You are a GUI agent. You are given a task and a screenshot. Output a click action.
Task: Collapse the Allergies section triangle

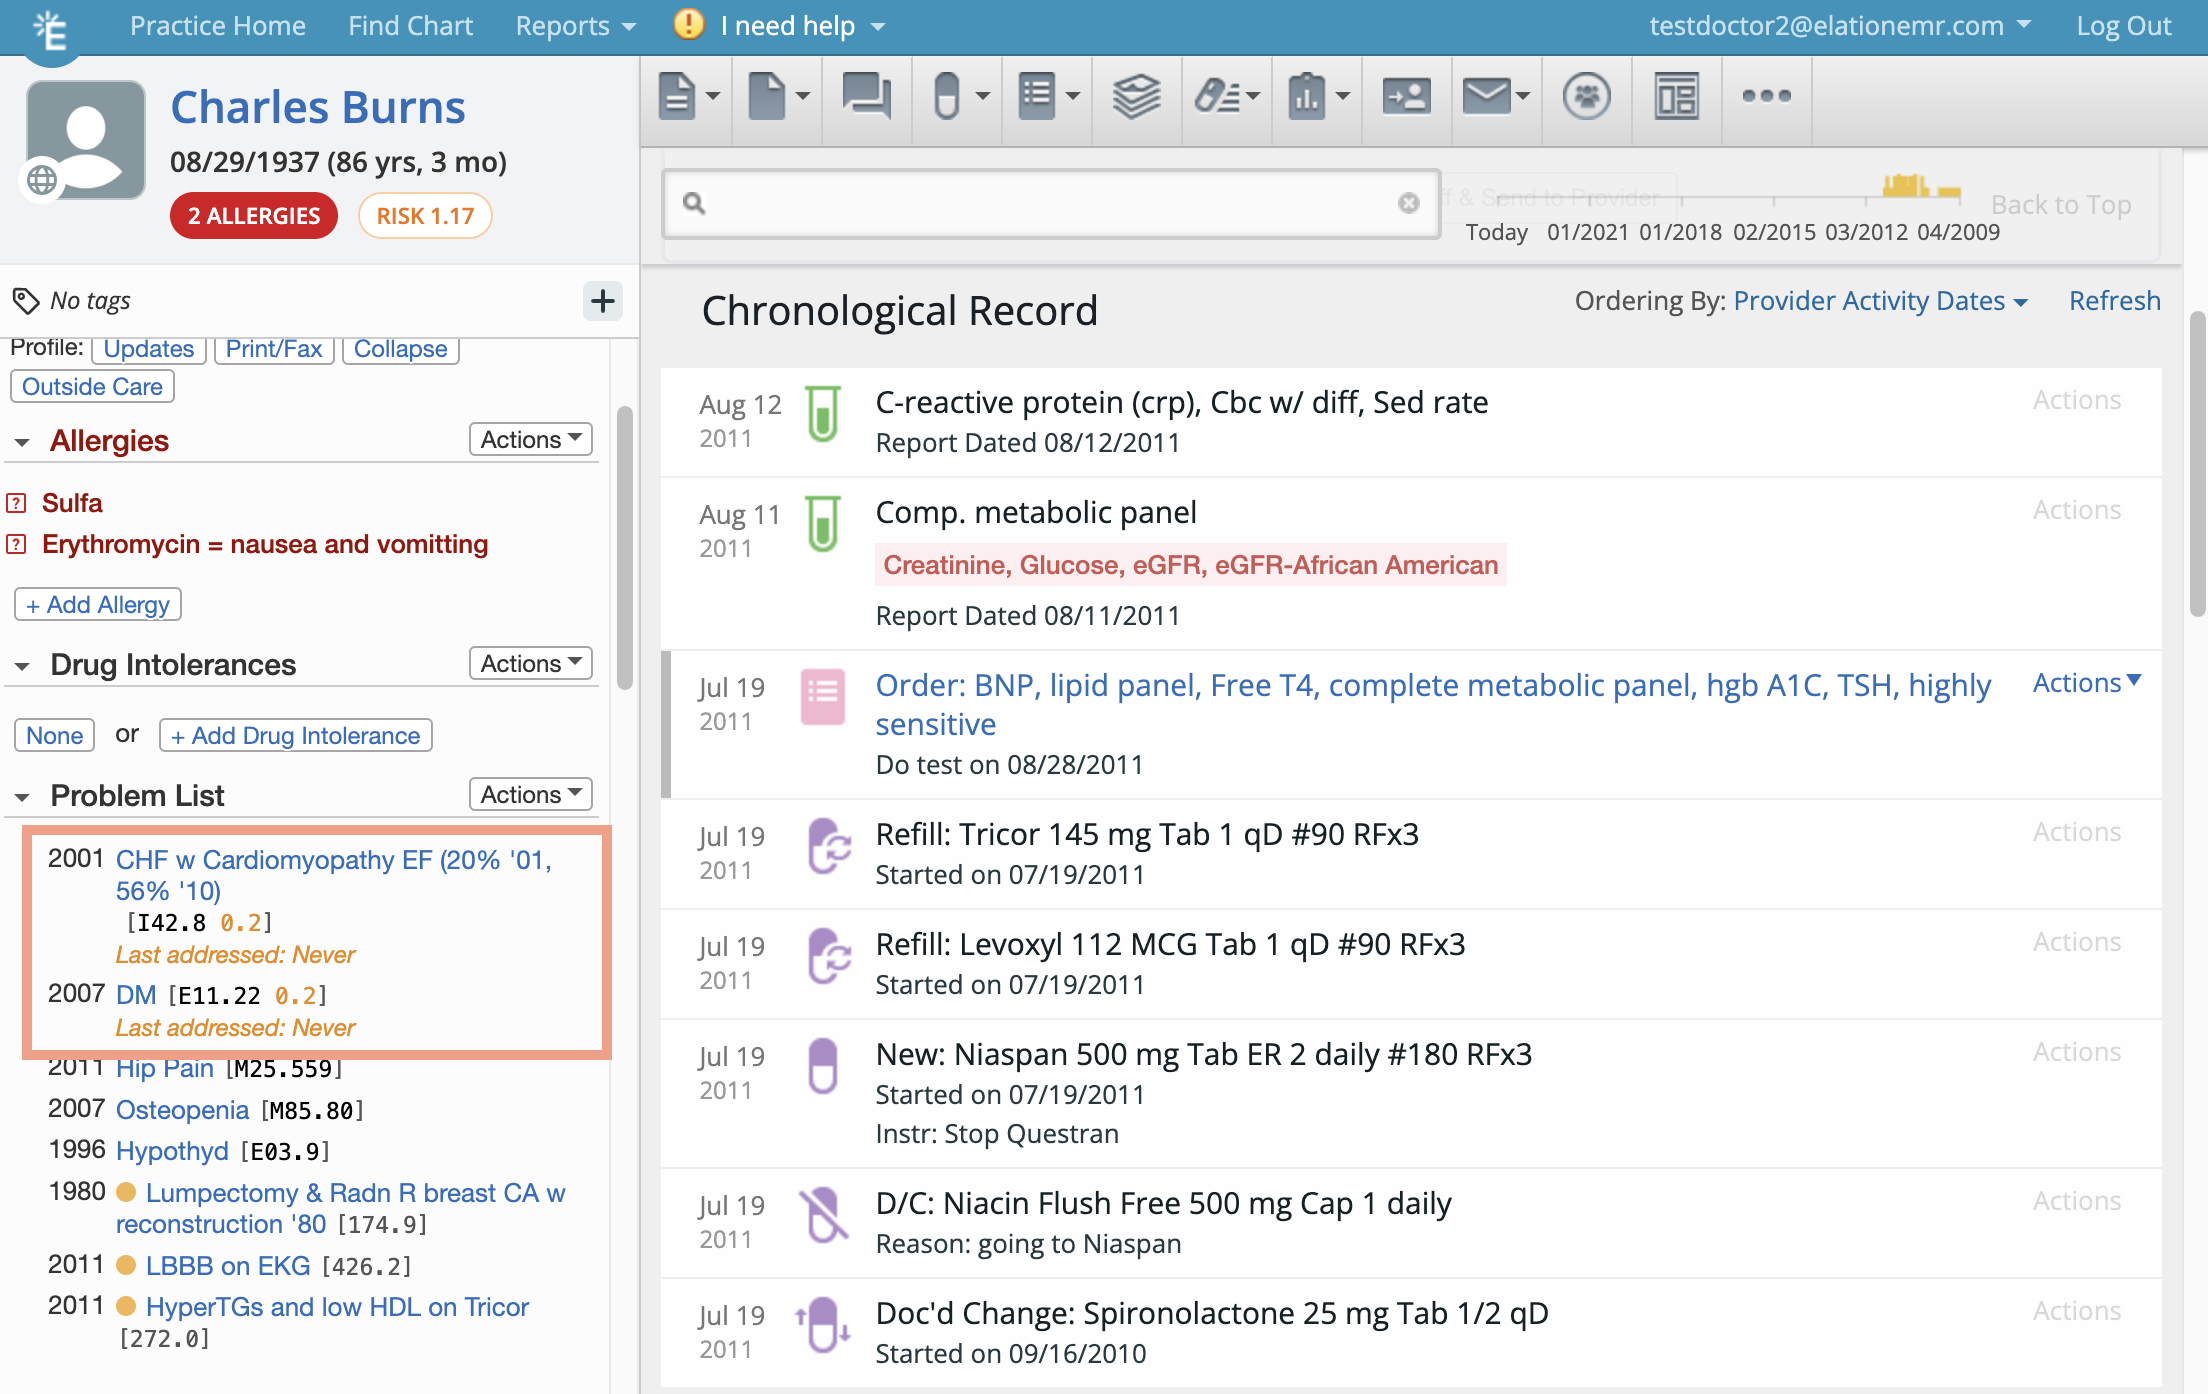pyautogui.click(x=22, y=442)
